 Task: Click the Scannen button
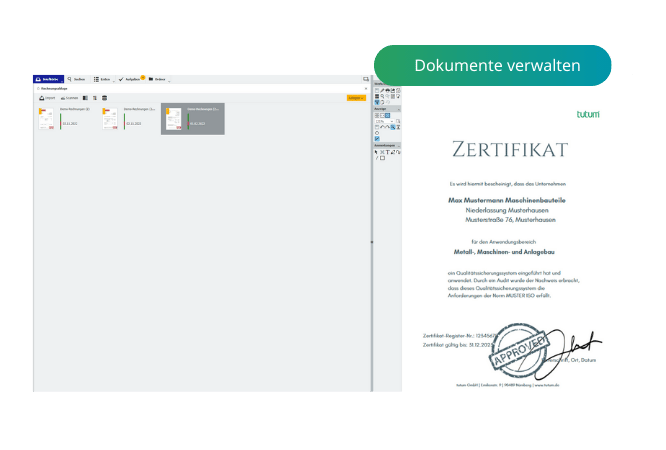point(69,98)
